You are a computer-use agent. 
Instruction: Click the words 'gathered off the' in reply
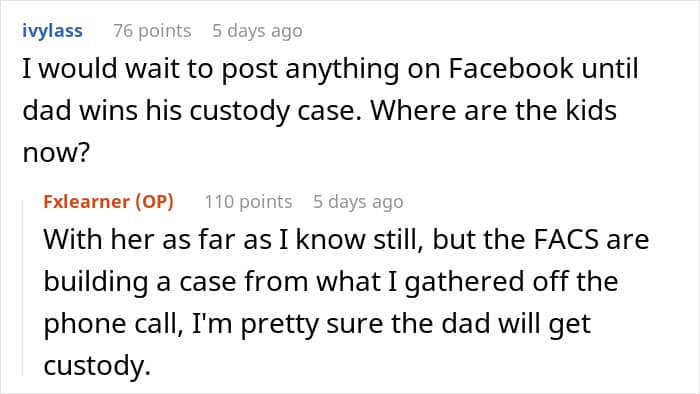point(511,282)
